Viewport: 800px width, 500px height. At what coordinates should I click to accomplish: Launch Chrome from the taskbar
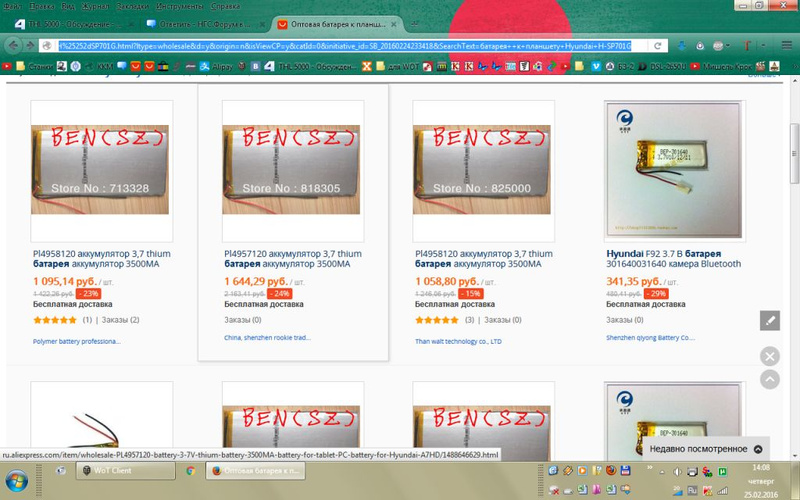[191, 470]
